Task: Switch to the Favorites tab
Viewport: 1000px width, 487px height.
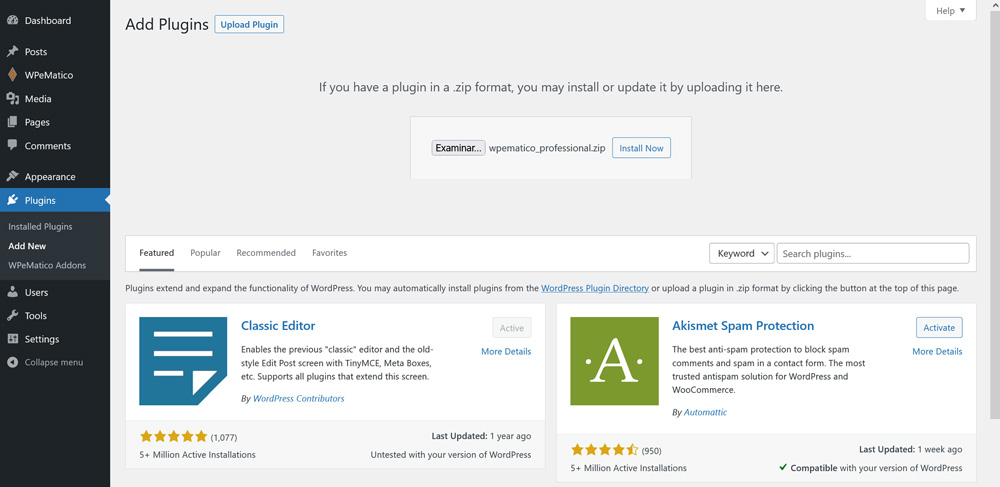Action: pyautogui.click(x=330, y=253)
